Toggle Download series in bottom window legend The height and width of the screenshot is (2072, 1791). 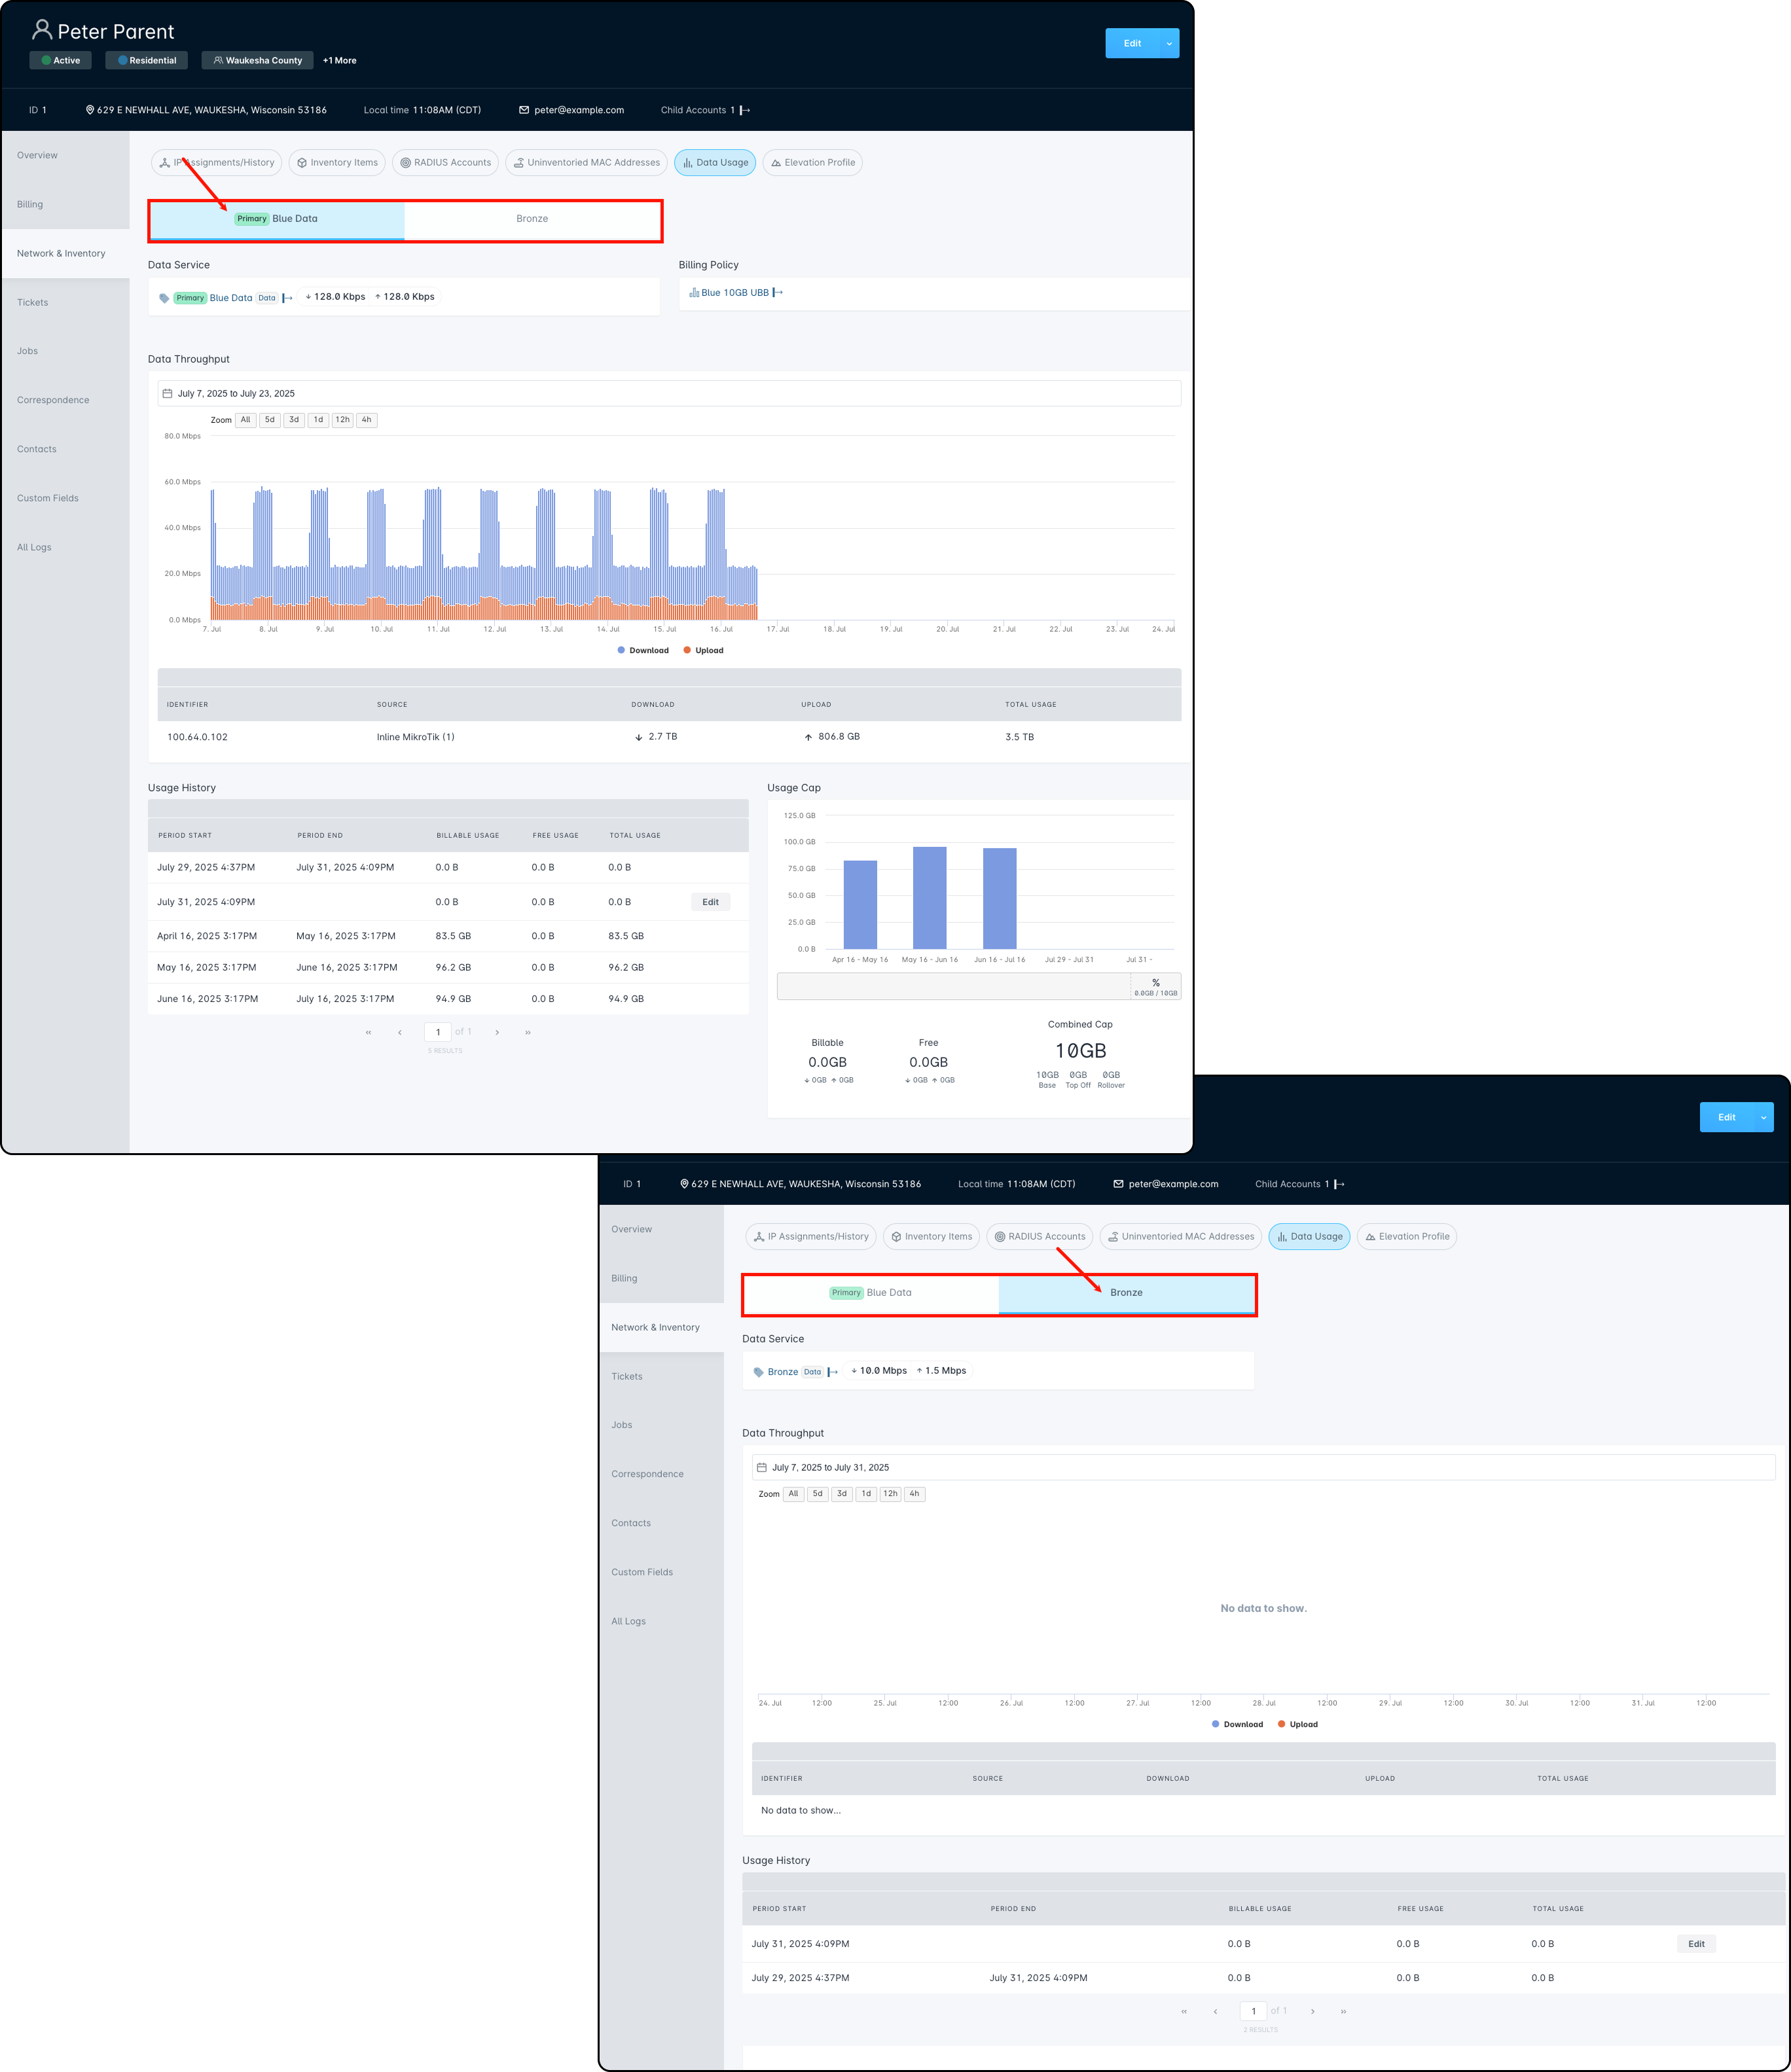coord(1237,1724)
